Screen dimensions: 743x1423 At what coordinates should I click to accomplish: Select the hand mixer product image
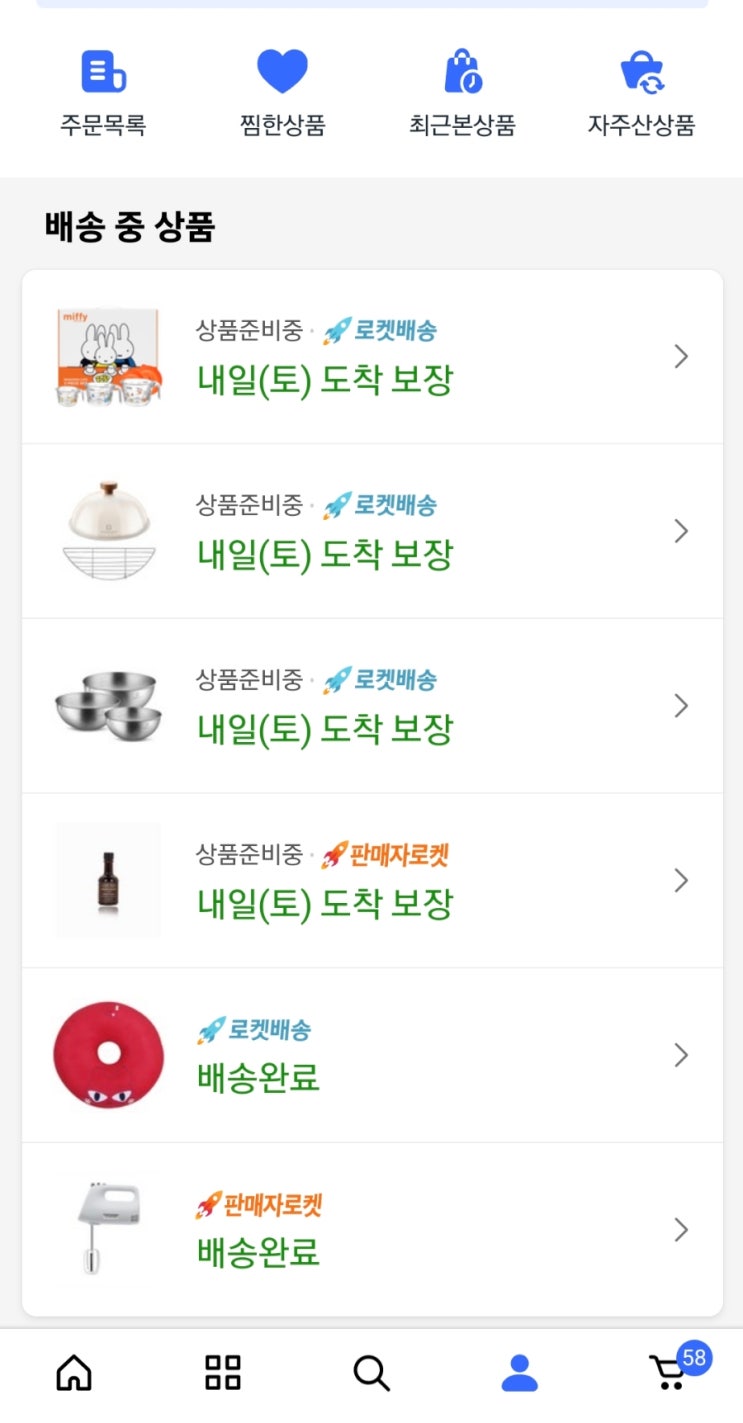pos(108,1229)
